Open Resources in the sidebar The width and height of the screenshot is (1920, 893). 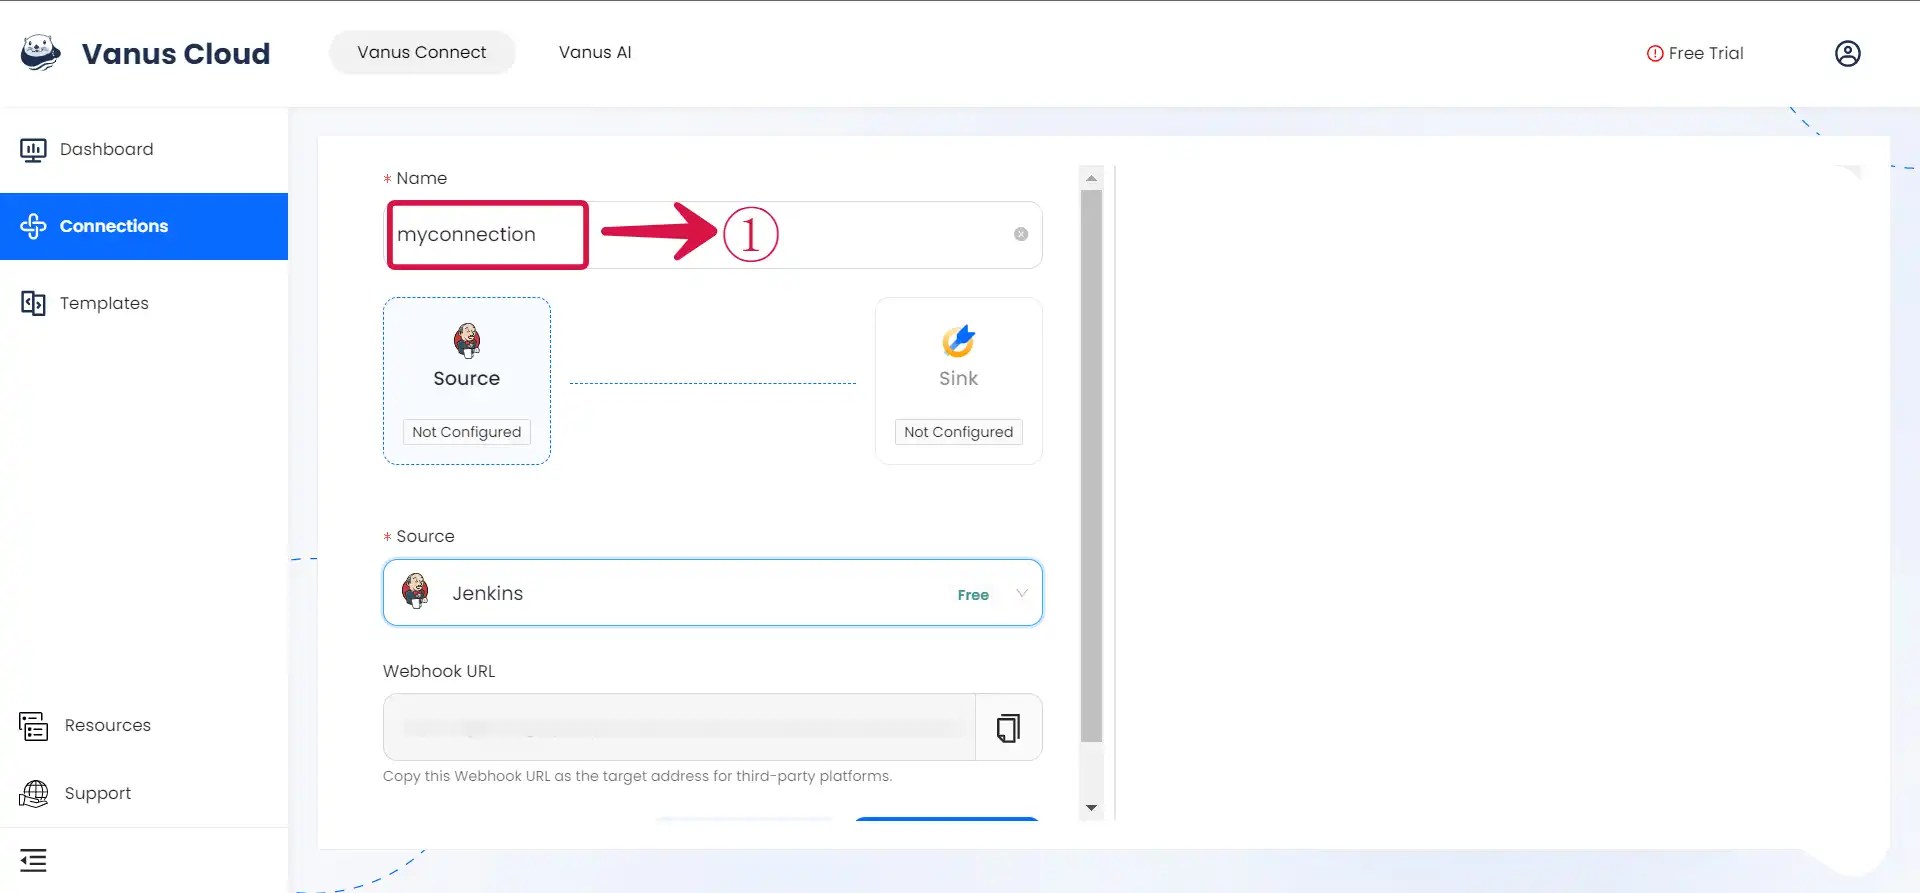pyautogui.click(x=144, y=725)
